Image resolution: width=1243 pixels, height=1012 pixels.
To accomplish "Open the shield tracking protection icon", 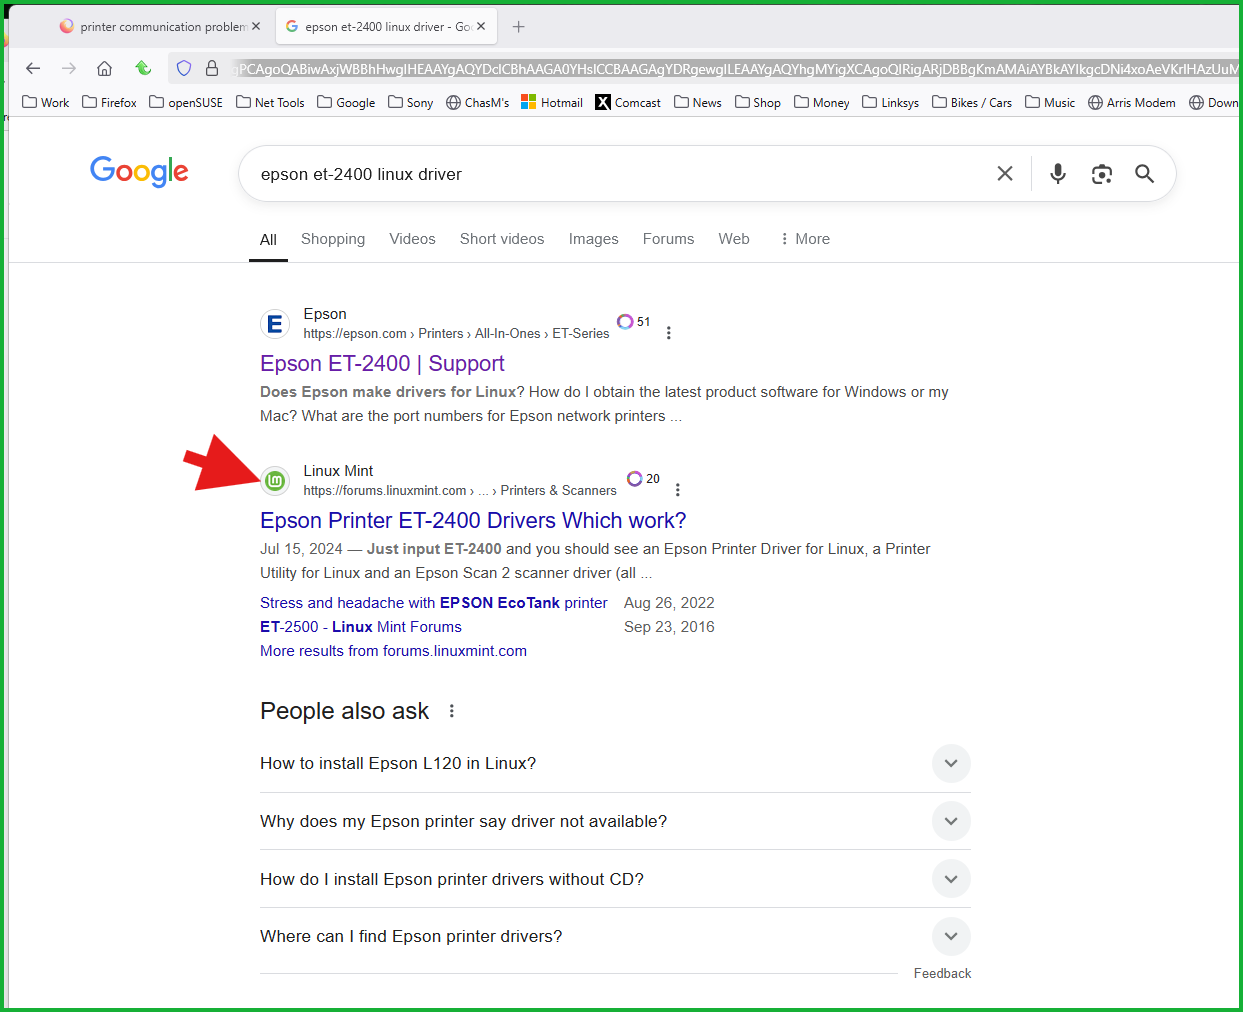I will coord(184,68).
